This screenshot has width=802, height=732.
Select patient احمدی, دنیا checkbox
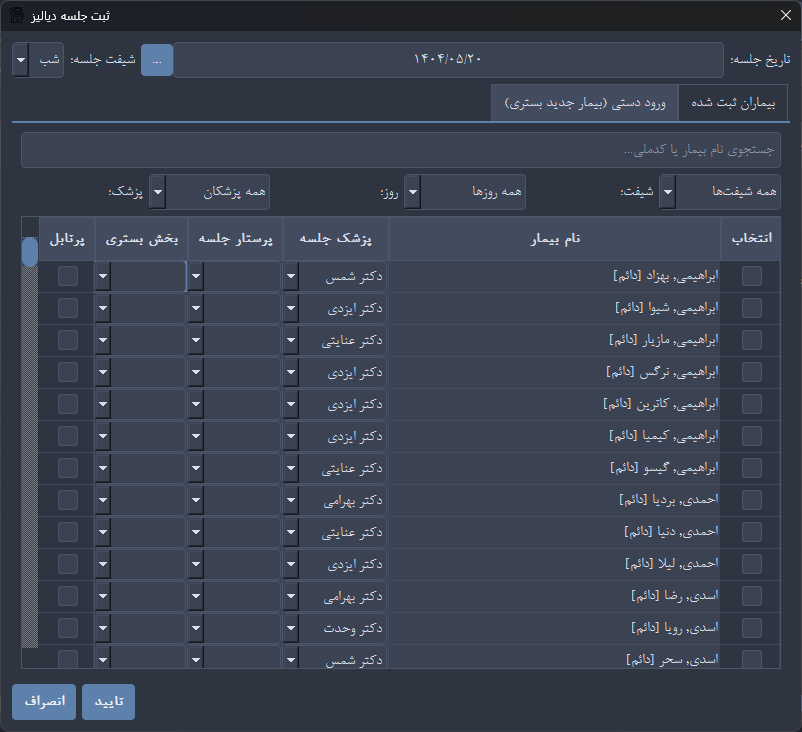coord(751,532)
